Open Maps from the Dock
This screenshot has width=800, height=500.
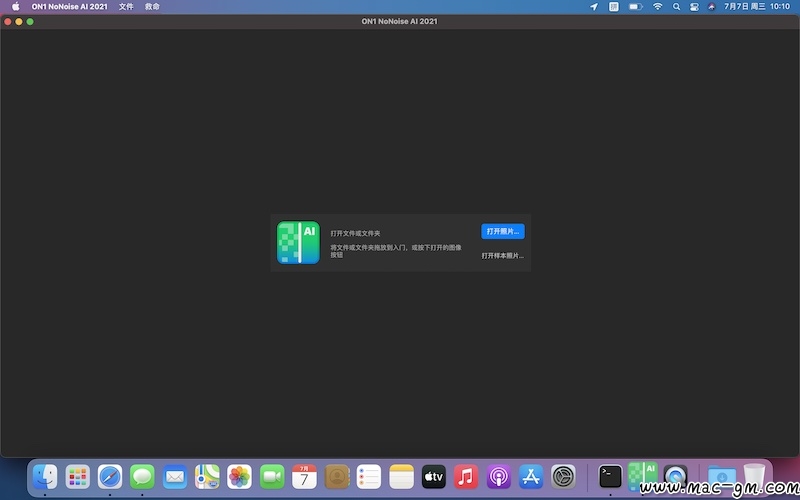(x=207, y=477)
